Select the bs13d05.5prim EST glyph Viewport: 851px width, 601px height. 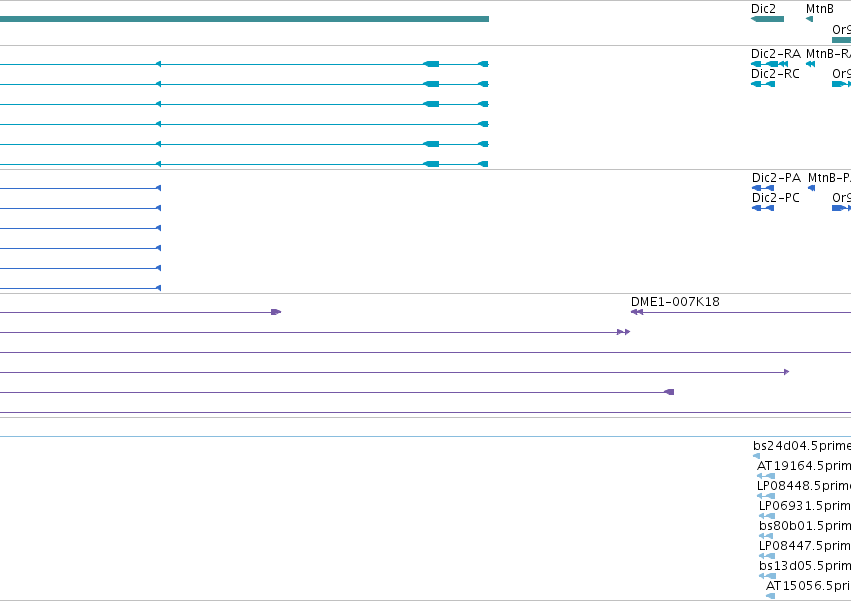767,576
